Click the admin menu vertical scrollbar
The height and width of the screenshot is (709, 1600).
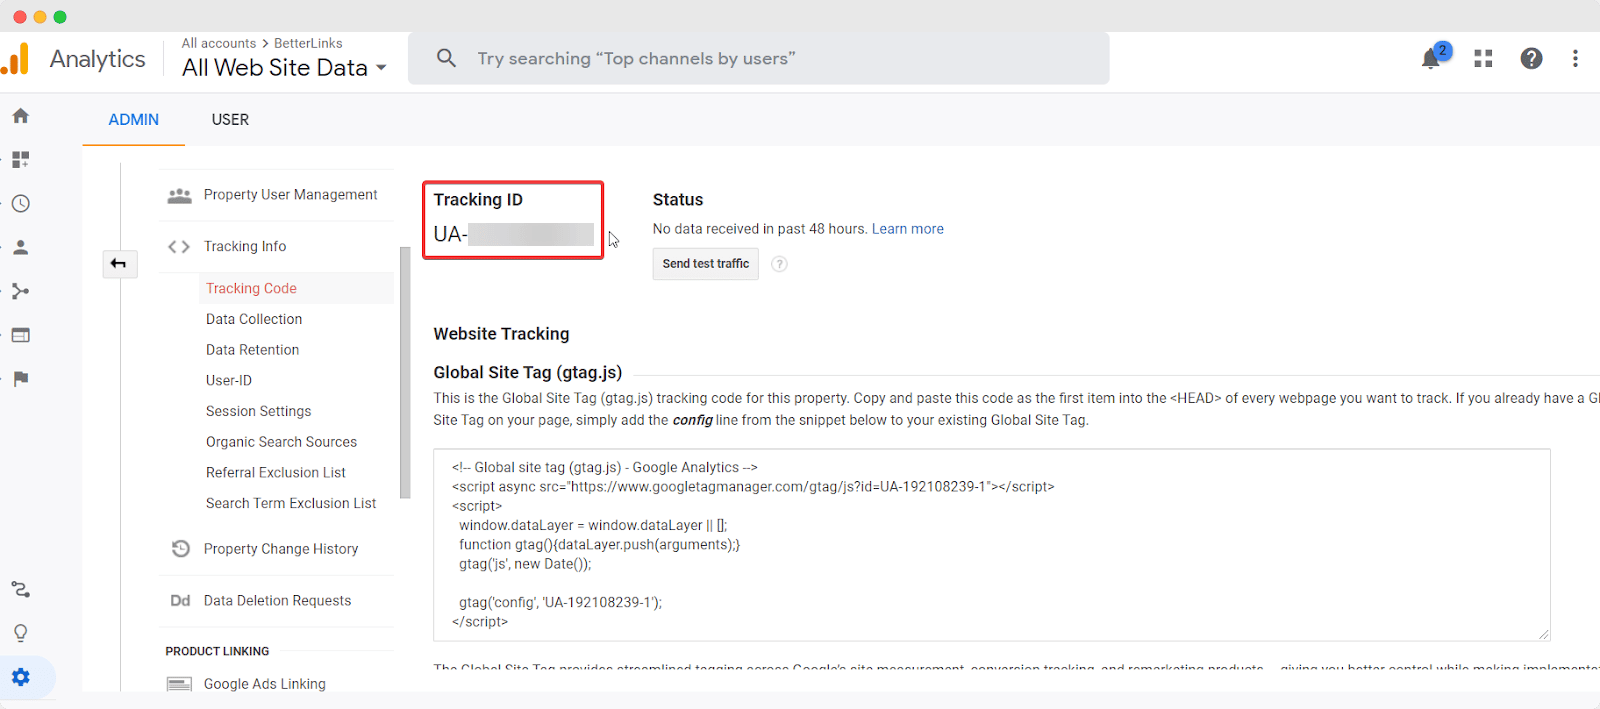point(405,372)
